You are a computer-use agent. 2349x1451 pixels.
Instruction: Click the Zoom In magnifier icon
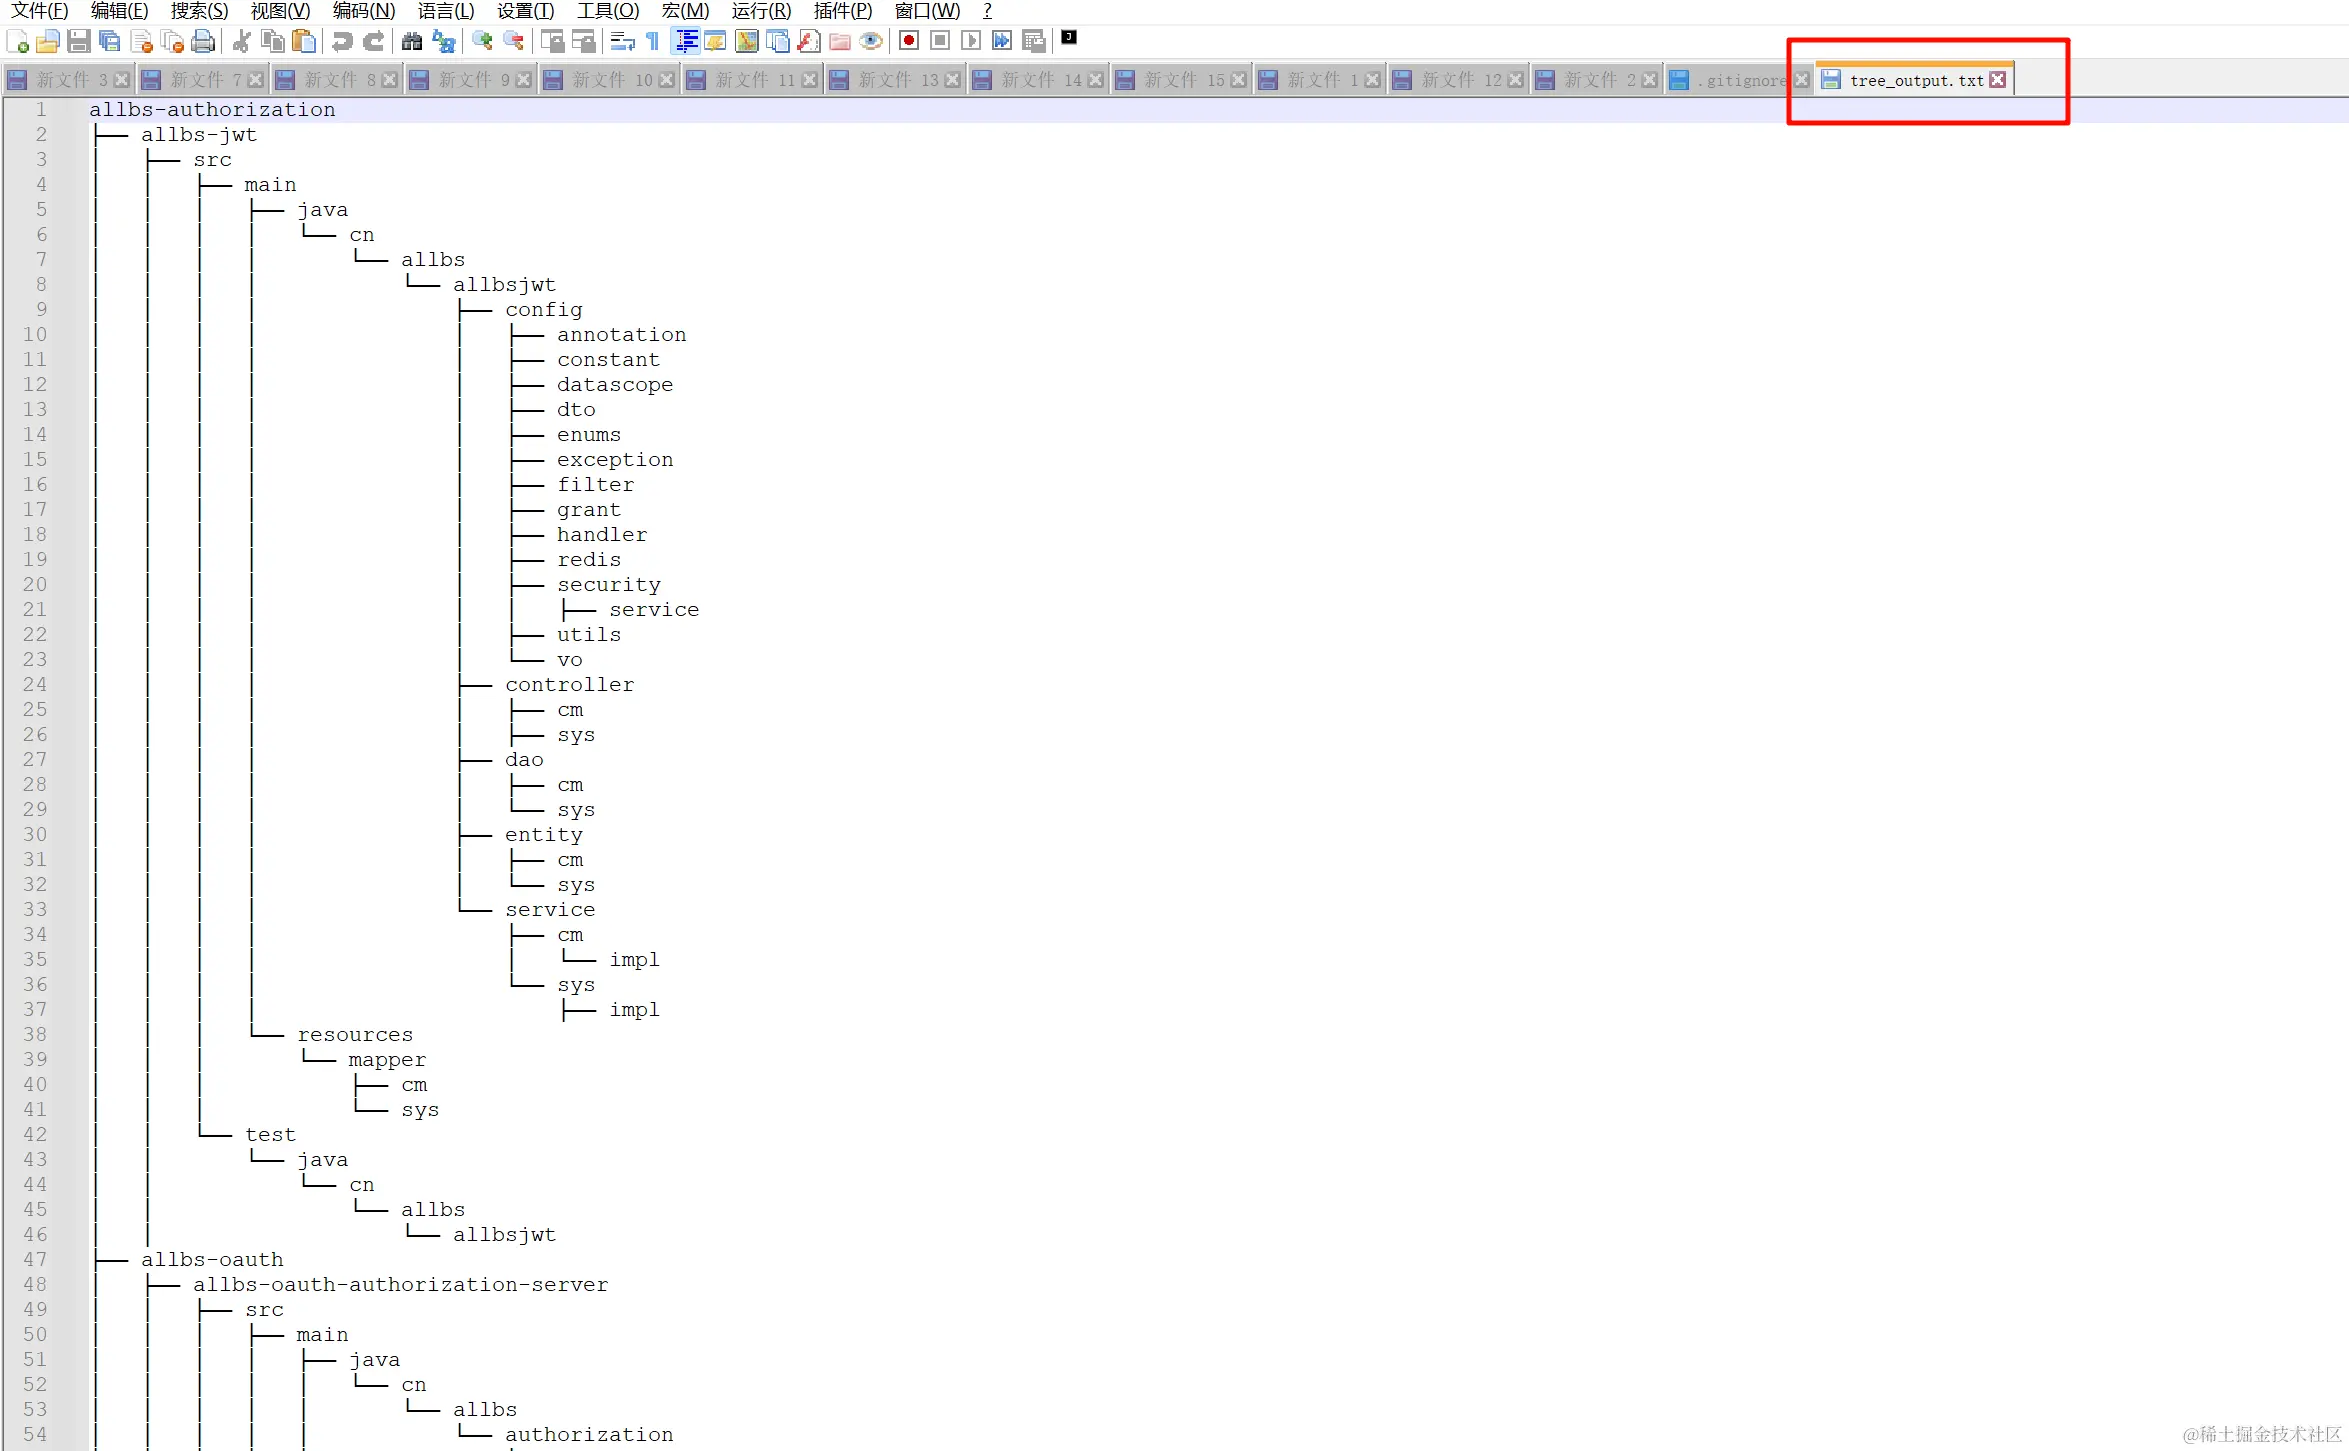pyautogui.click(x=482, y=41)
